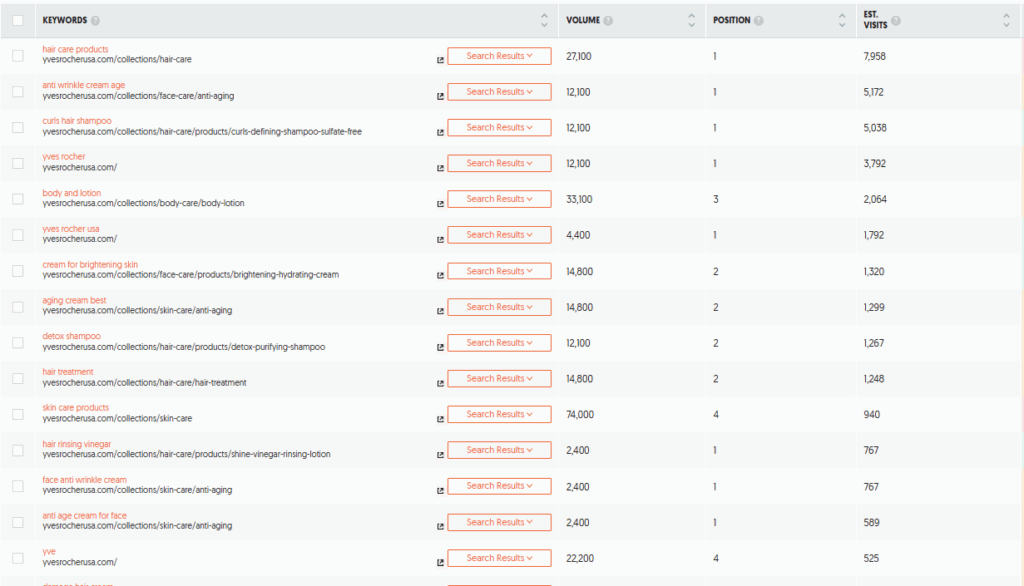Sort table by Est. Visits column arrows
The image size is (1024, 586).
pos(1006,20)
